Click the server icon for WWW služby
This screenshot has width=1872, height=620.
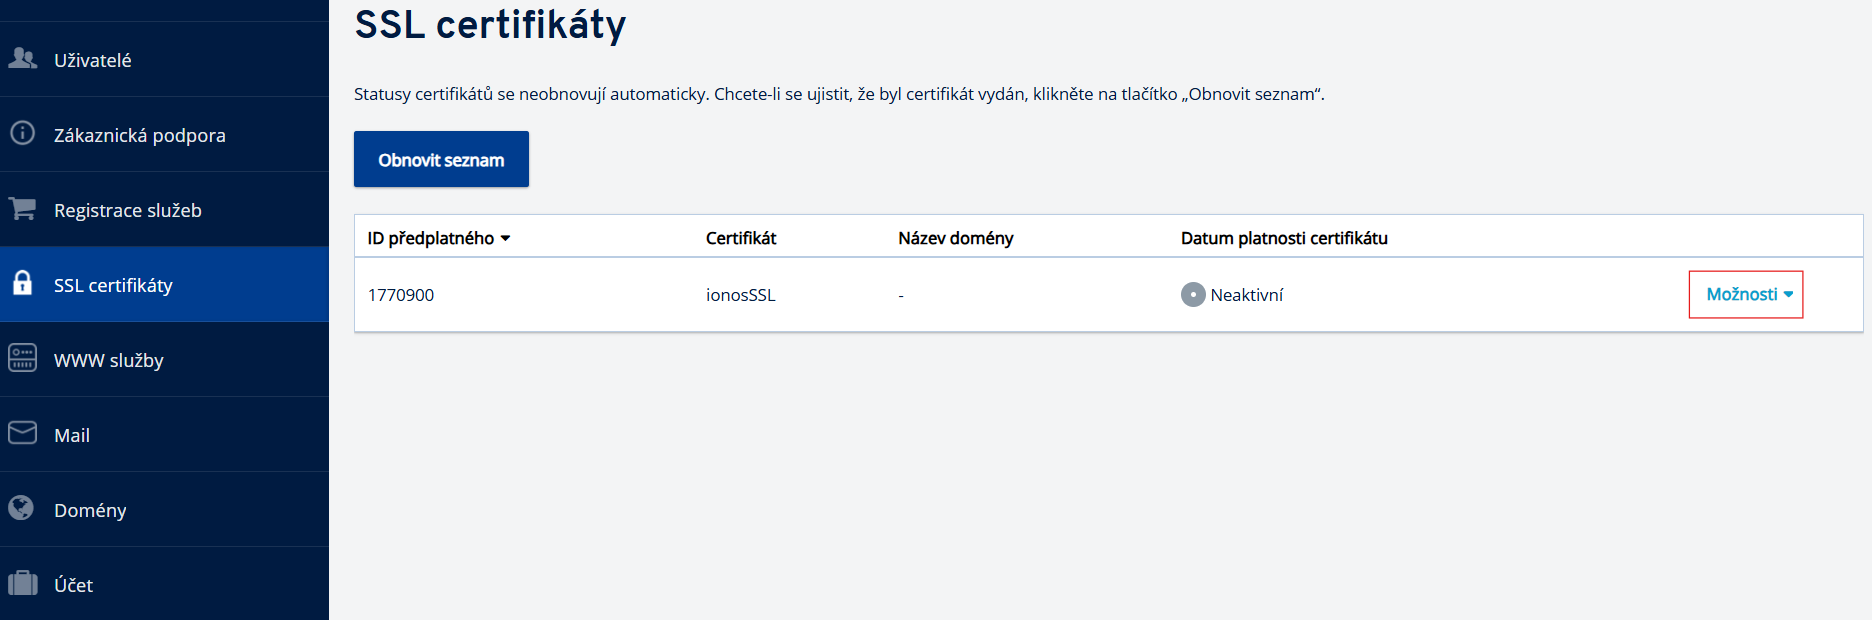[22, 358]
